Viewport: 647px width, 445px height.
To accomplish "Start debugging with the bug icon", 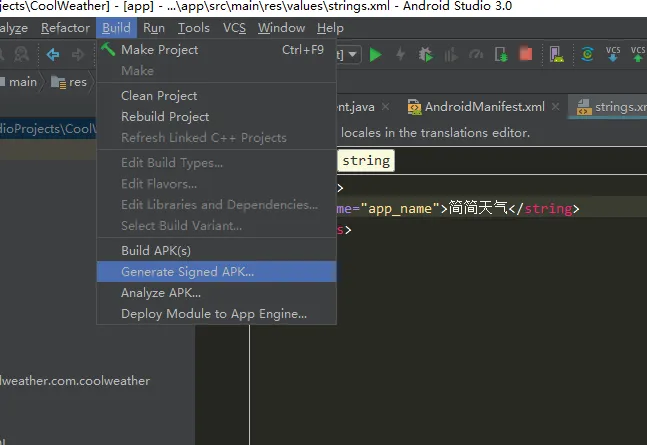I will tap(425, 54).
